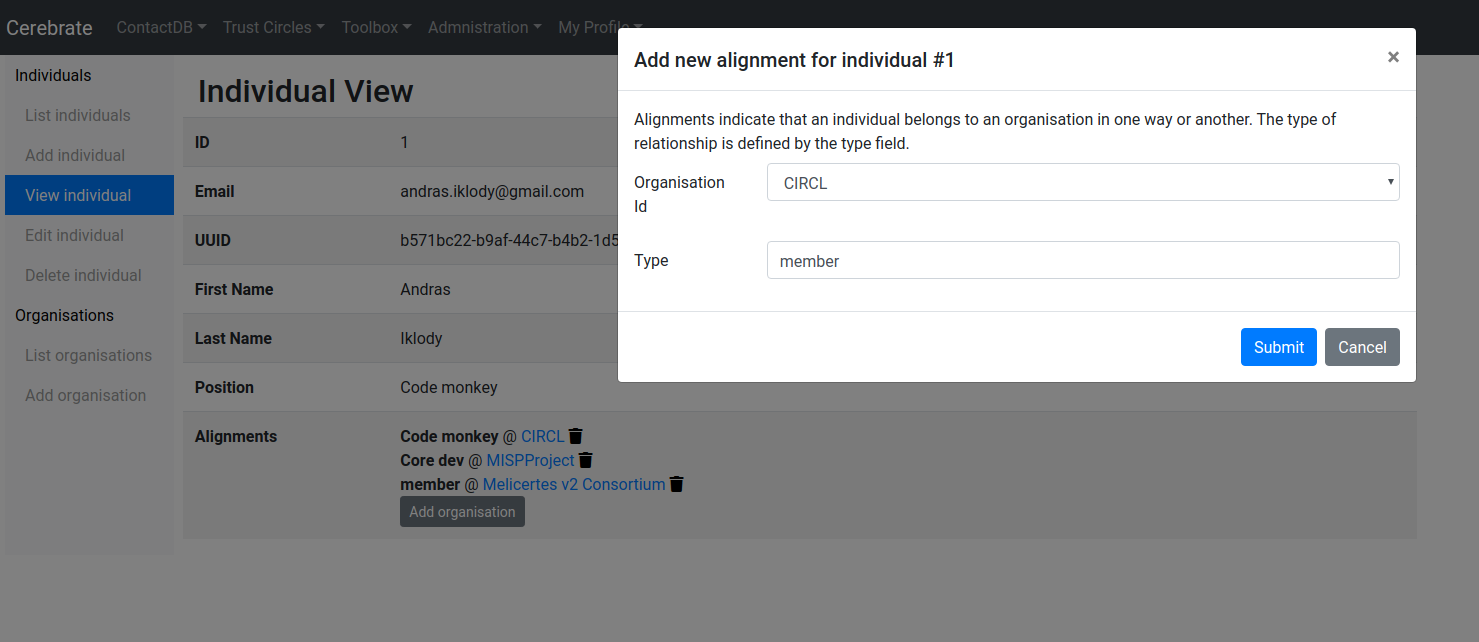
Task: Open List organisations page
Action: click(x=88, y=355)
